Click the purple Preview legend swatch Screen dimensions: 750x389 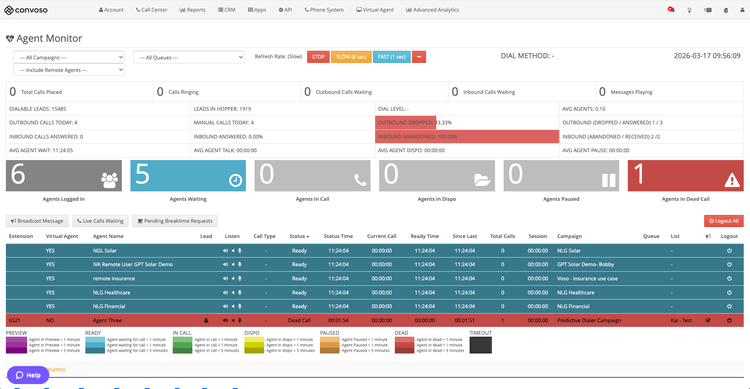pyautogui.click(x=16, y=345)
